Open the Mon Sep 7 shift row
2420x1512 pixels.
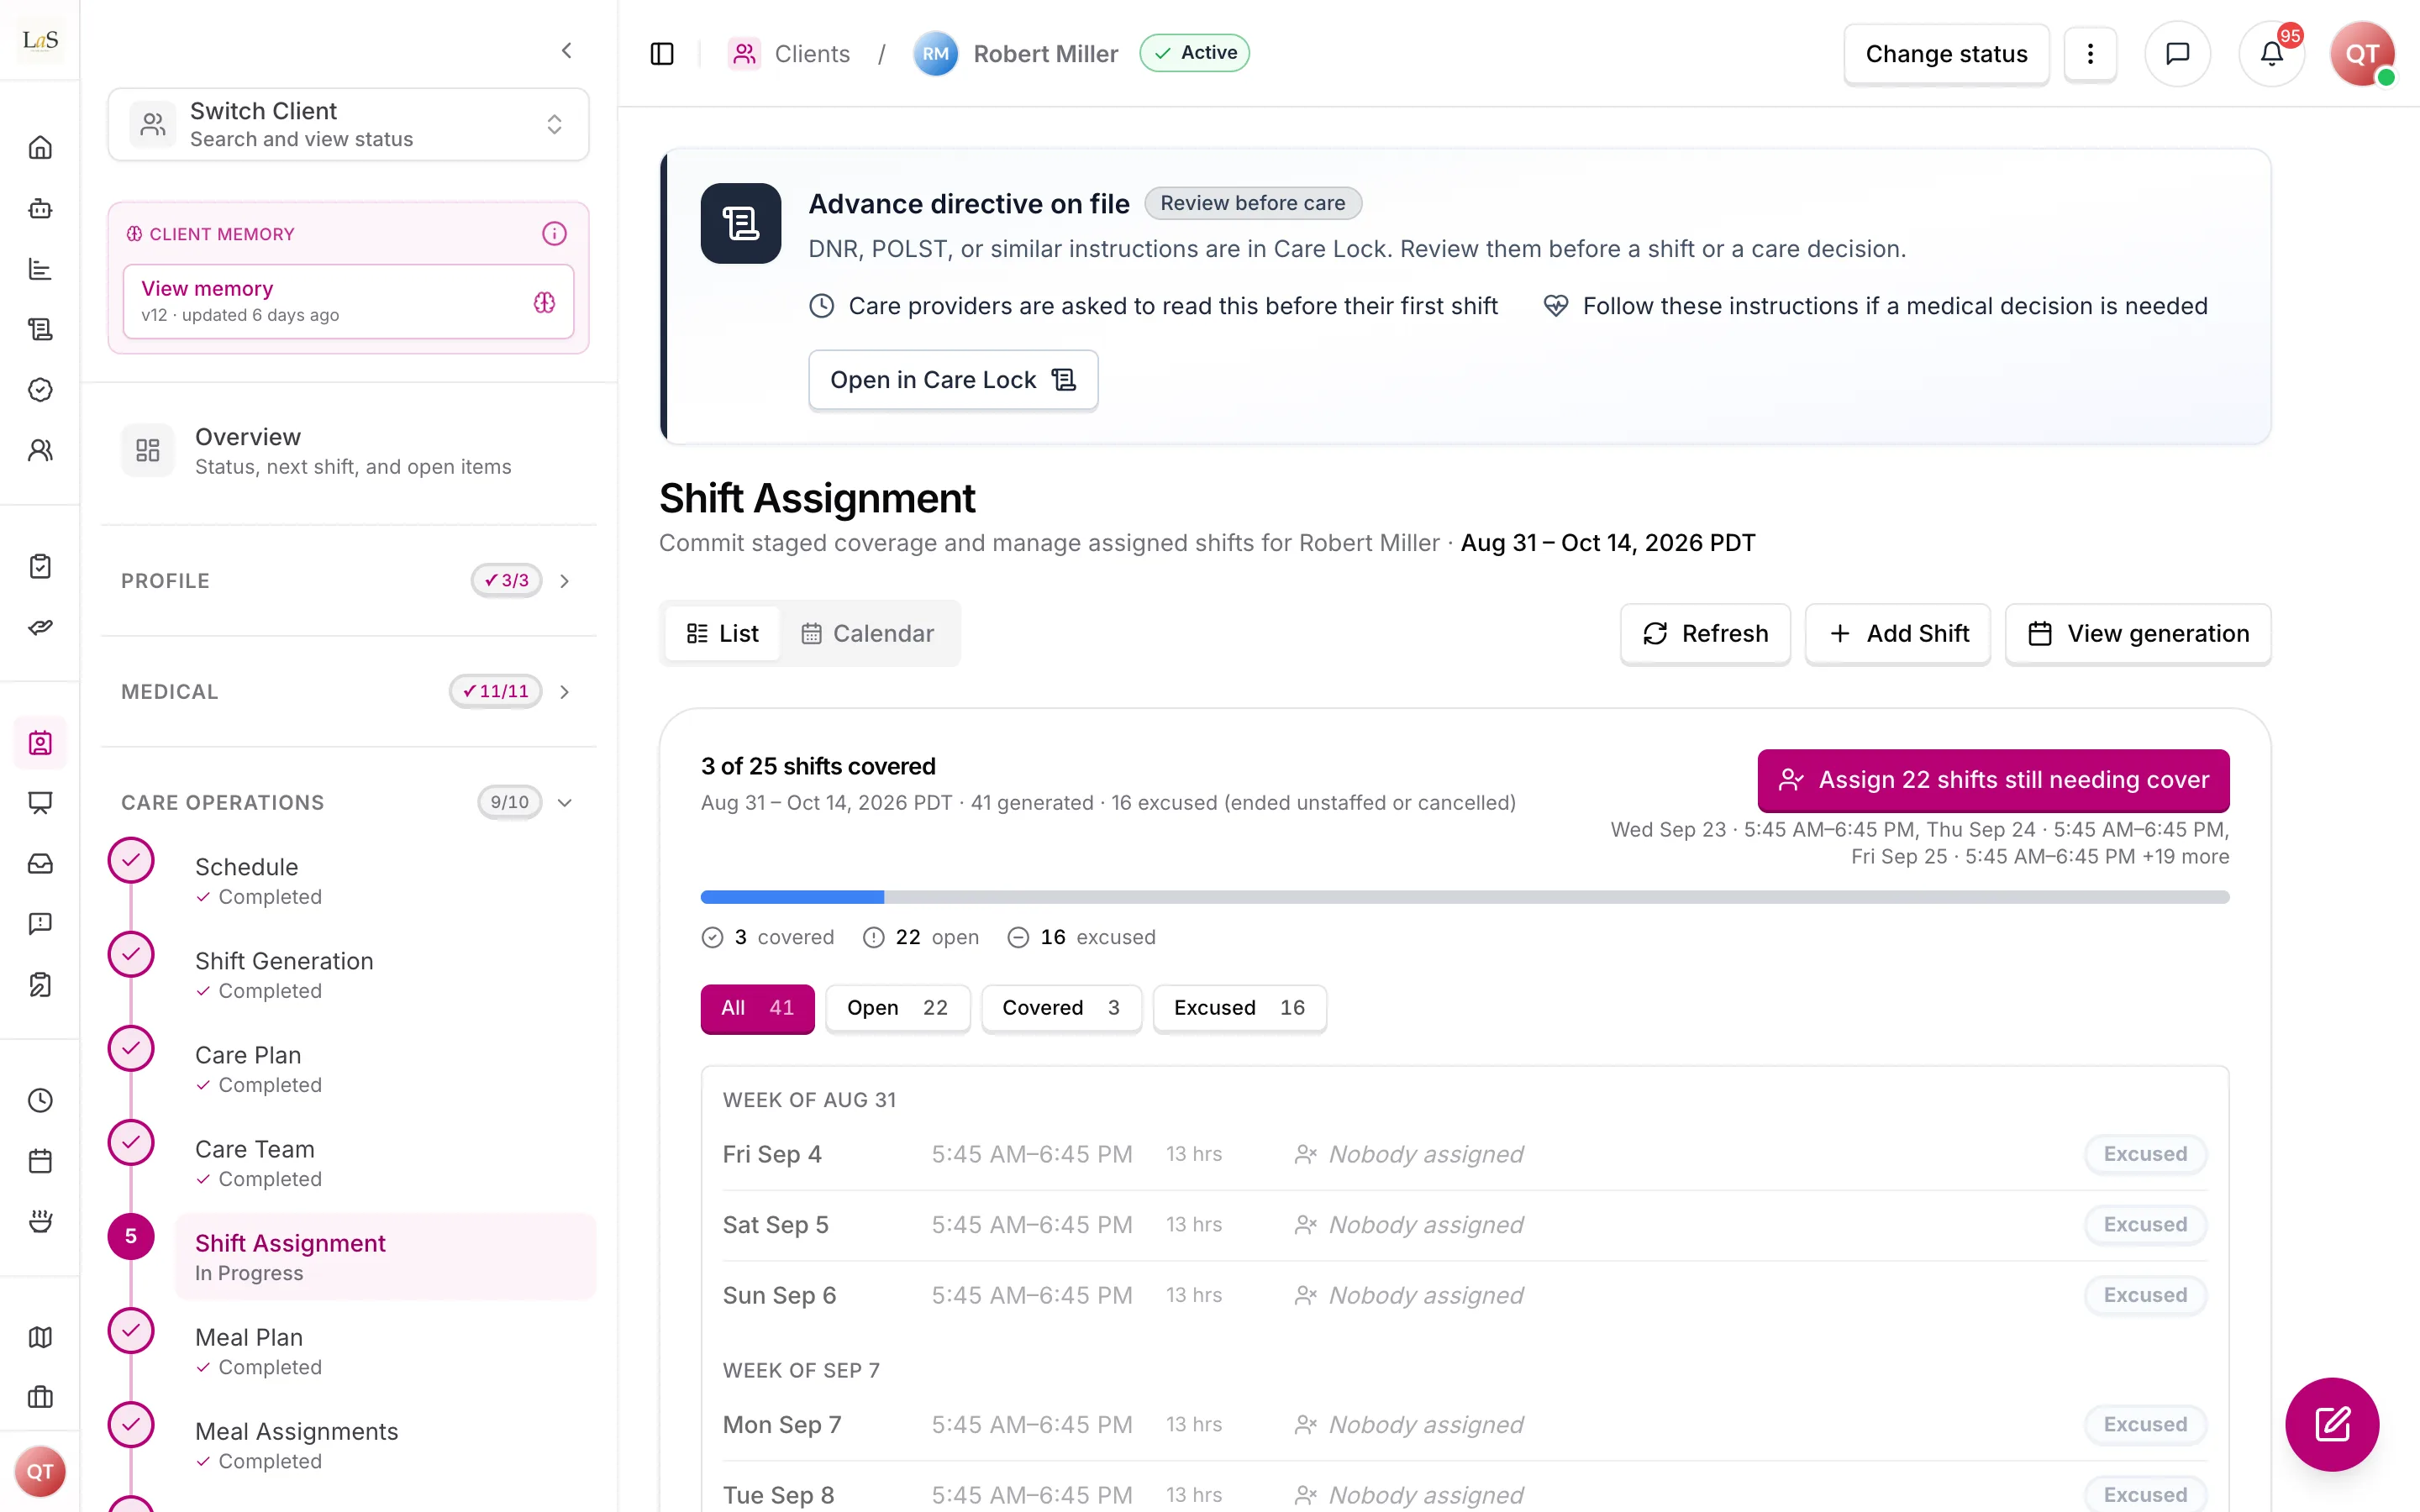[x=1465, y=1424]
